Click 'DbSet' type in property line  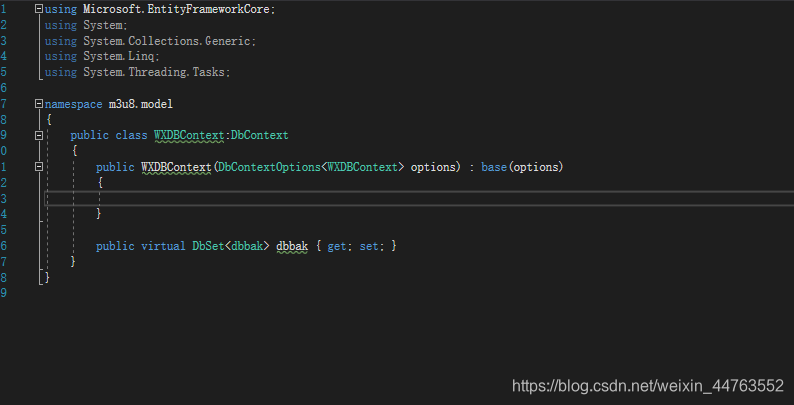[x=208, y=246]
